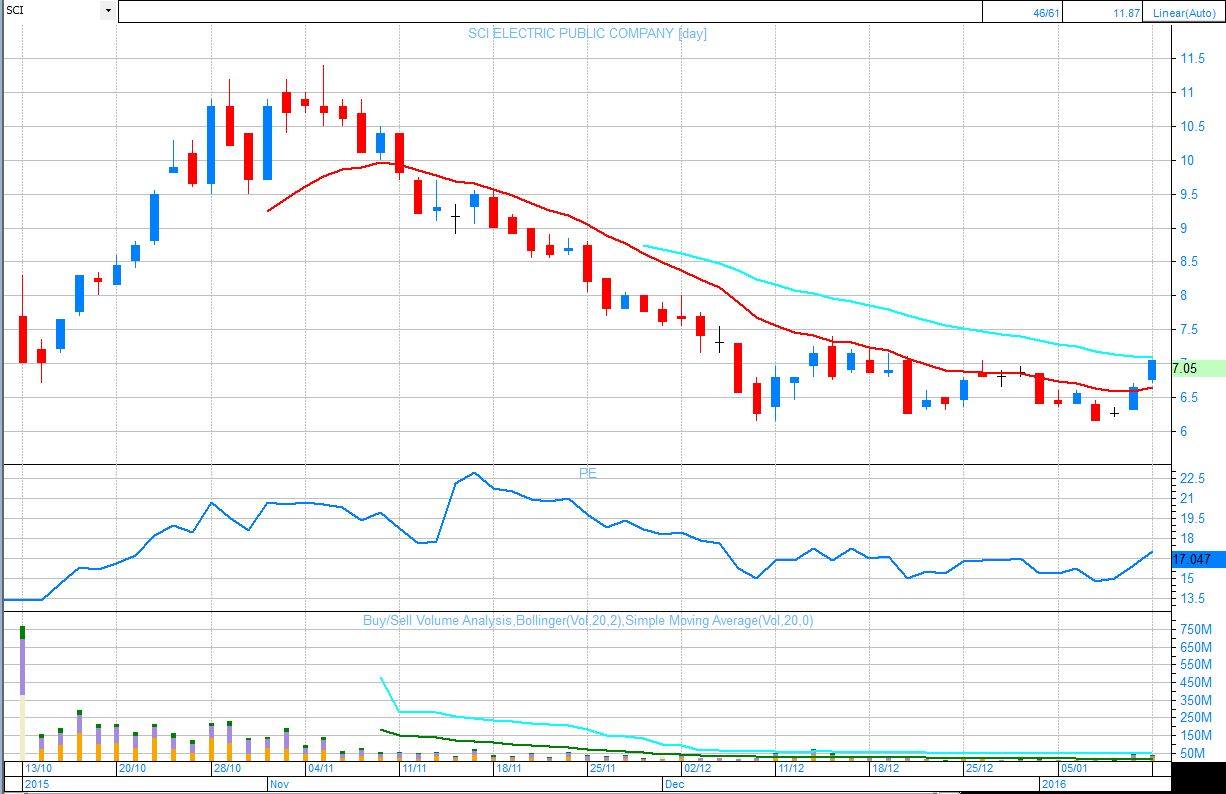Image resolution: width=1226 pixels, height=794 pixels.
Task: Click the 13.5 PE axis label
Action: [x=1192, y=598]
